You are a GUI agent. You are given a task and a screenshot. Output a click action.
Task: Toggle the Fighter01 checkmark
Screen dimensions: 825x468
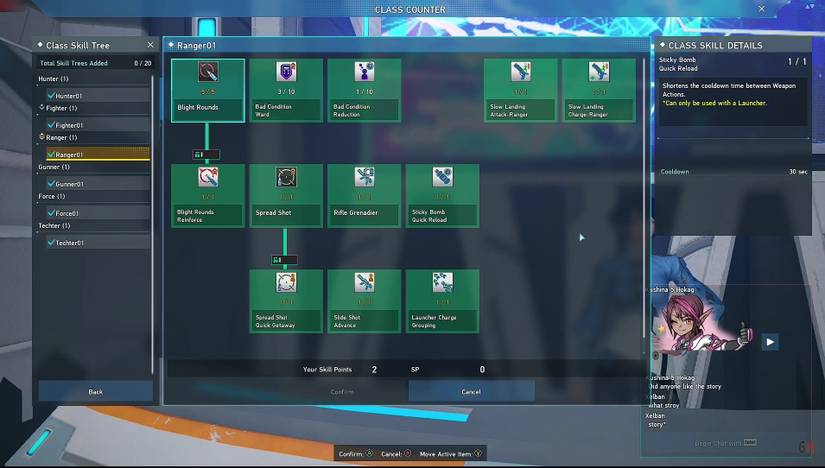51,125
